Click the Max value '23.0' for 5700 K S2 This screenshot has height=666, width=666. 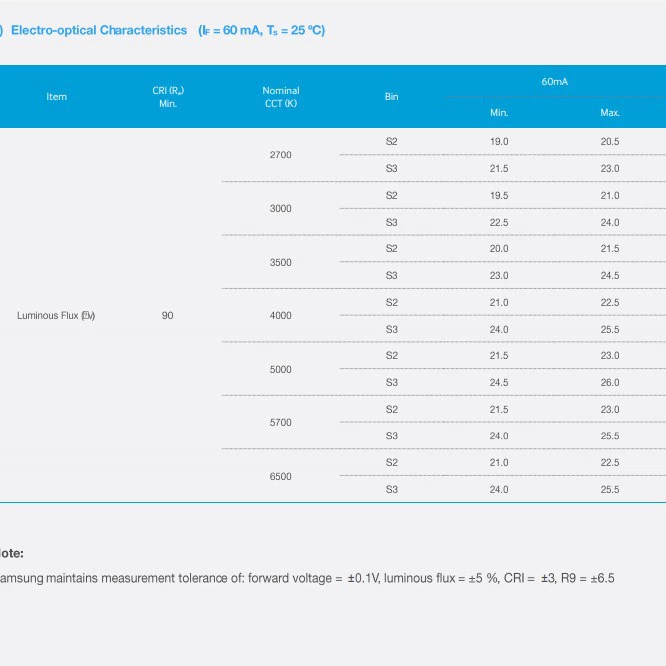pyautogui.click(x=610, y=409)
